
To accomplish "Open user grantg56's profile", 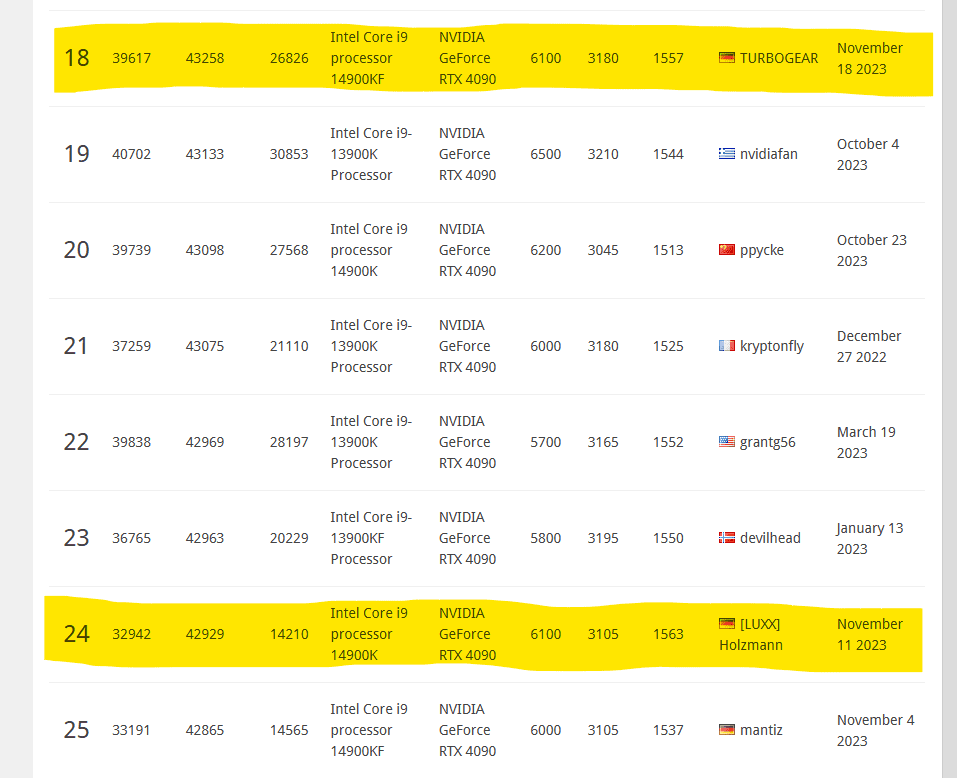I will coord(767,442).
